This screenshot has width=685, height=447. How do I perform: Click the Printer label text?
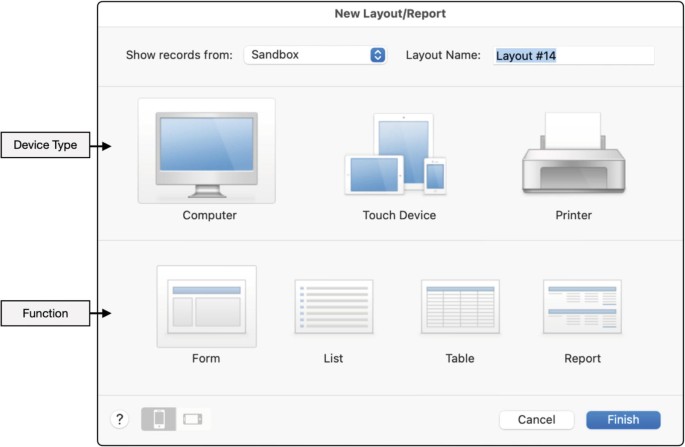coord(574,215)
